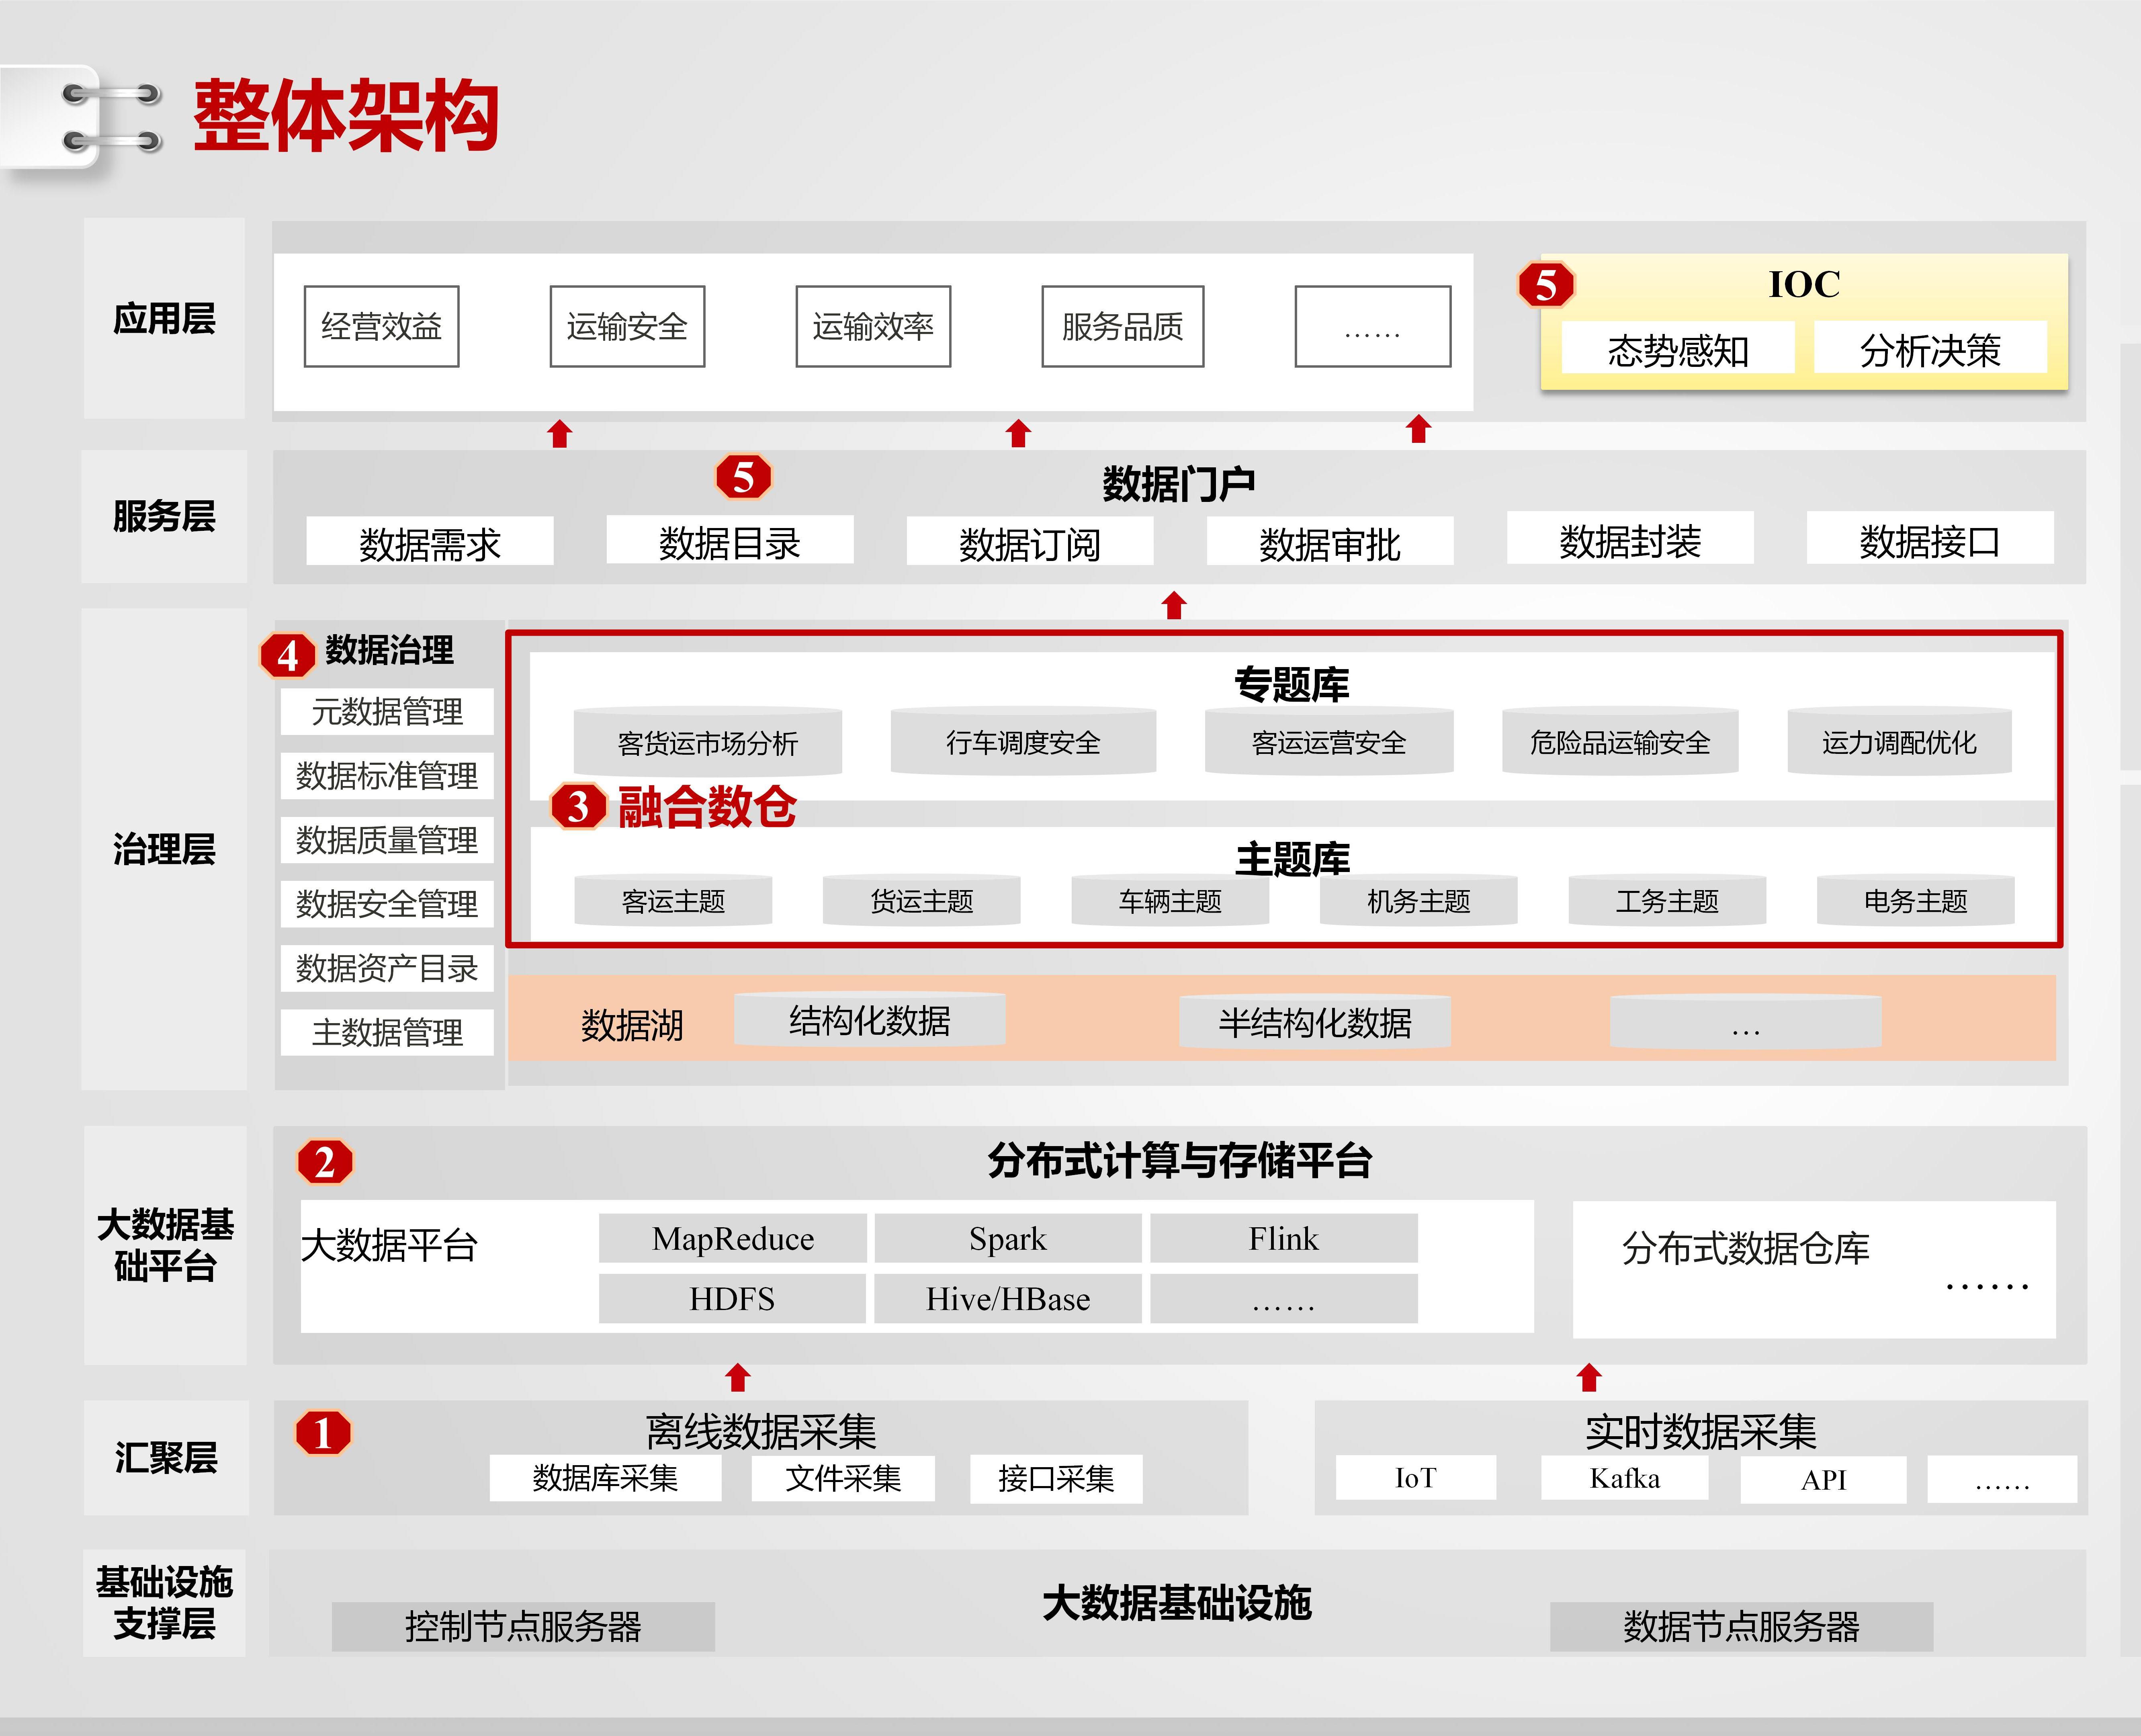Image resolution: width=2141 pixels, height=1736 pixels.
Task: Click the Flink box
Action: coord(1284,1238)
